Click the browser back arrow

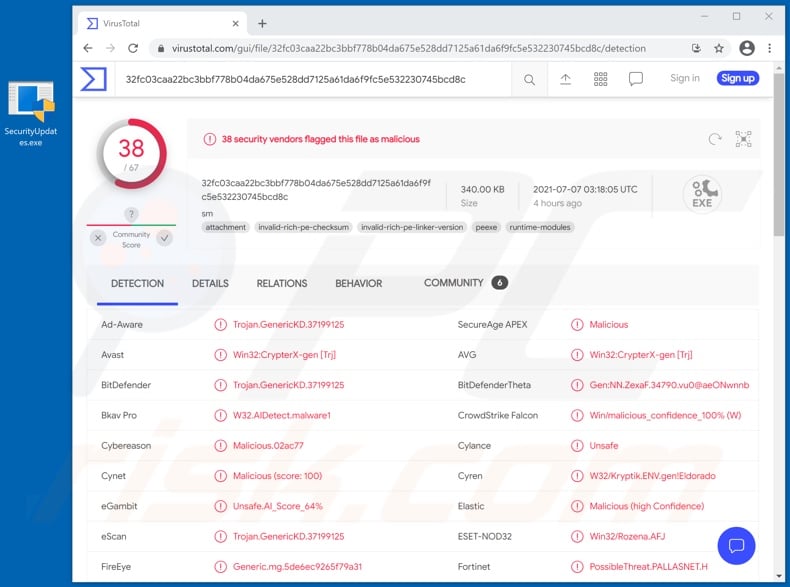click(88, 48)
